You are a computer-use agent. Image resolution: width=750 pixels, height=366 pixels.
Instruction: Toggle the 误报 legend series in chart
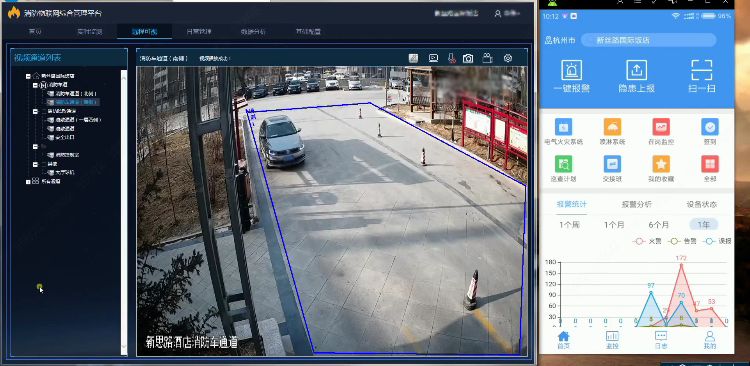coord(718,242)
